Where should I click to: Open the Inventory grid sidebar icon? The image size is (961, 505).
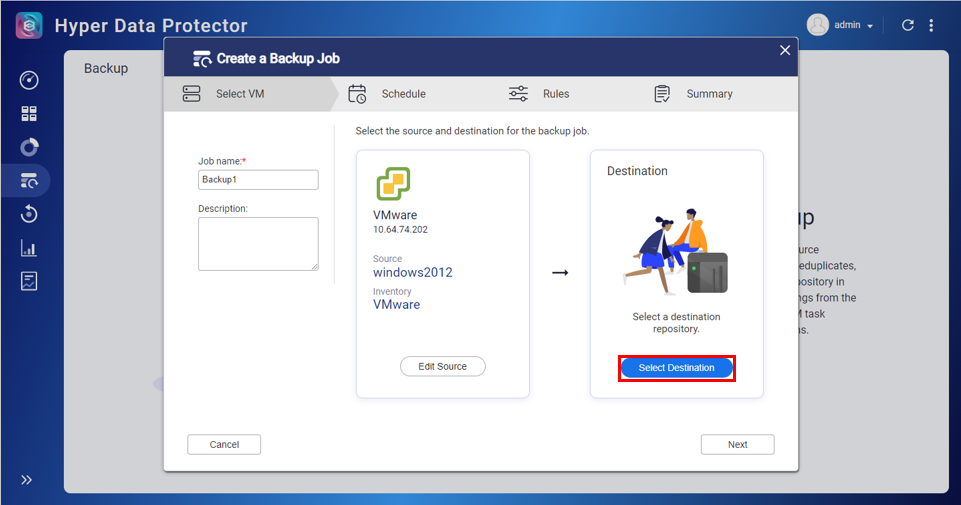point(29,114)
